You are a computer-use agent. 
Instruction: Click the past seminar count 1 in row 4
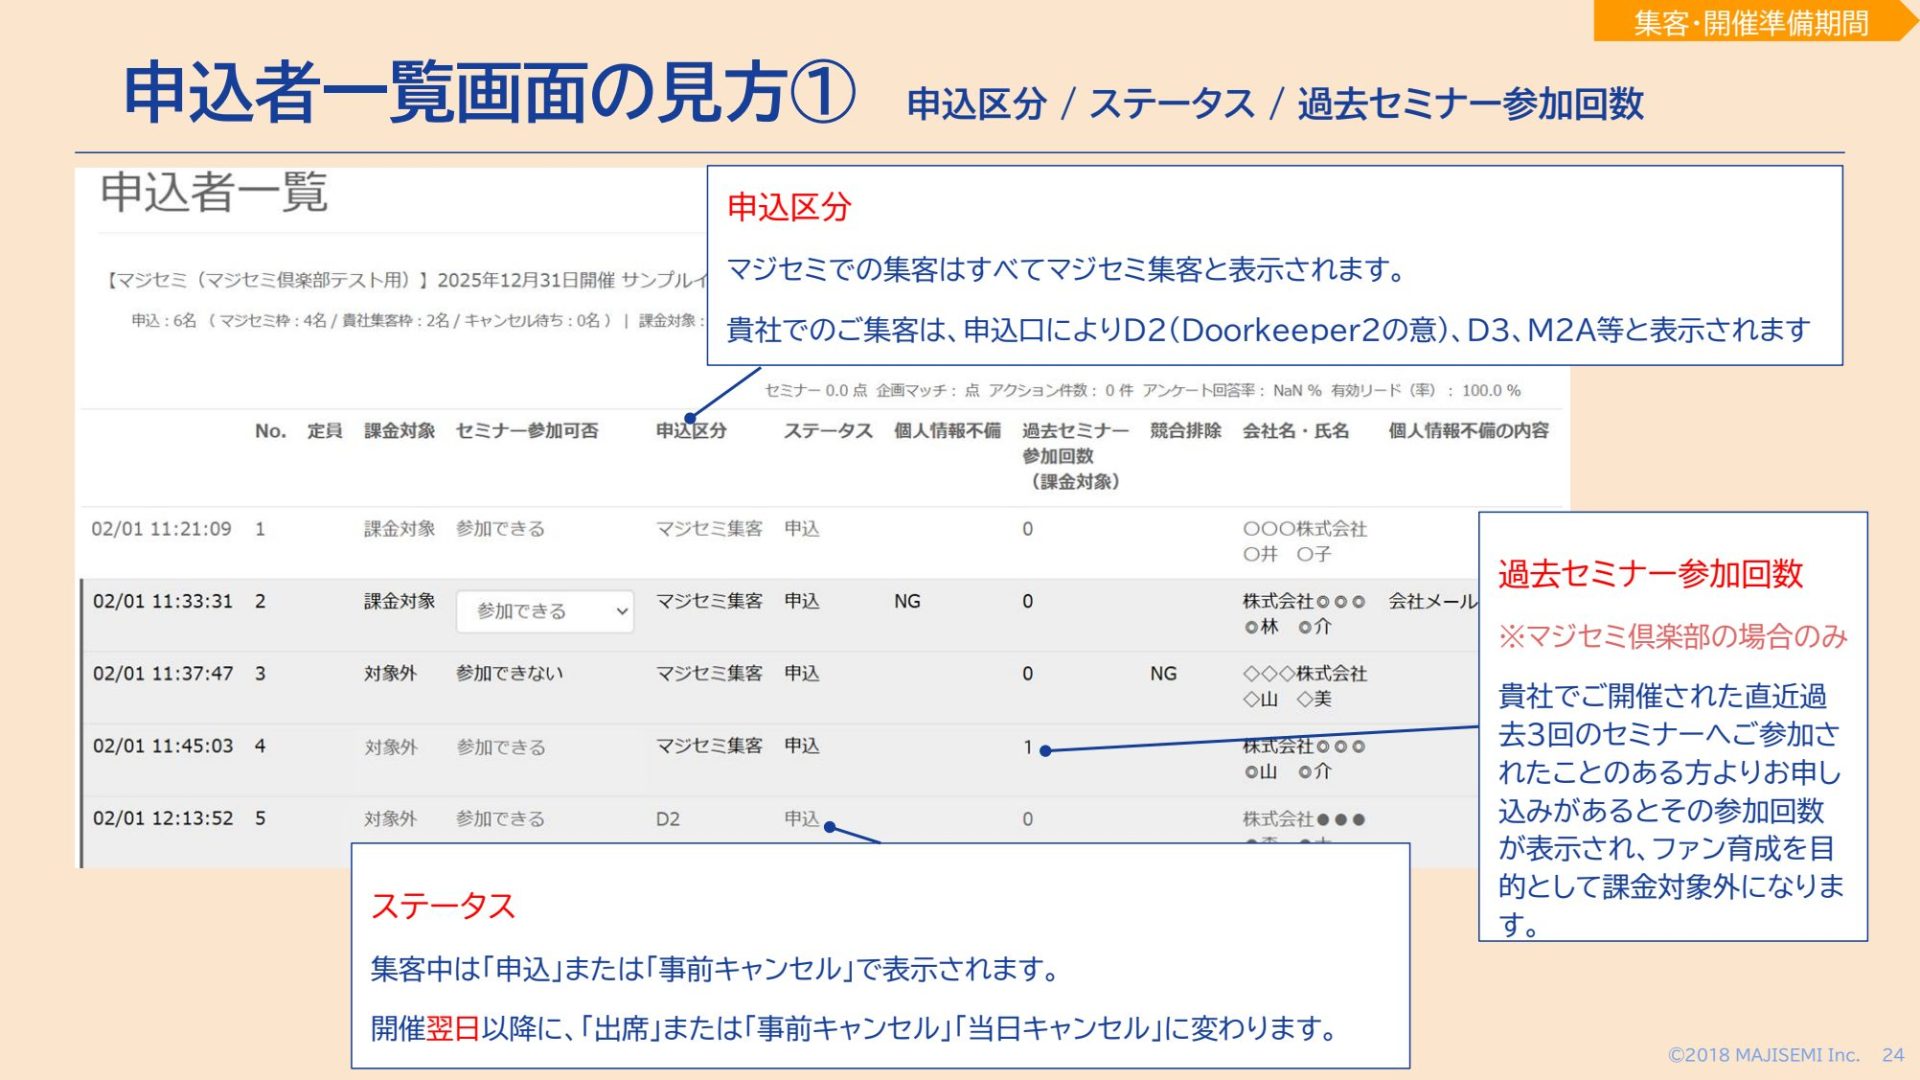tap(1027, 747)
